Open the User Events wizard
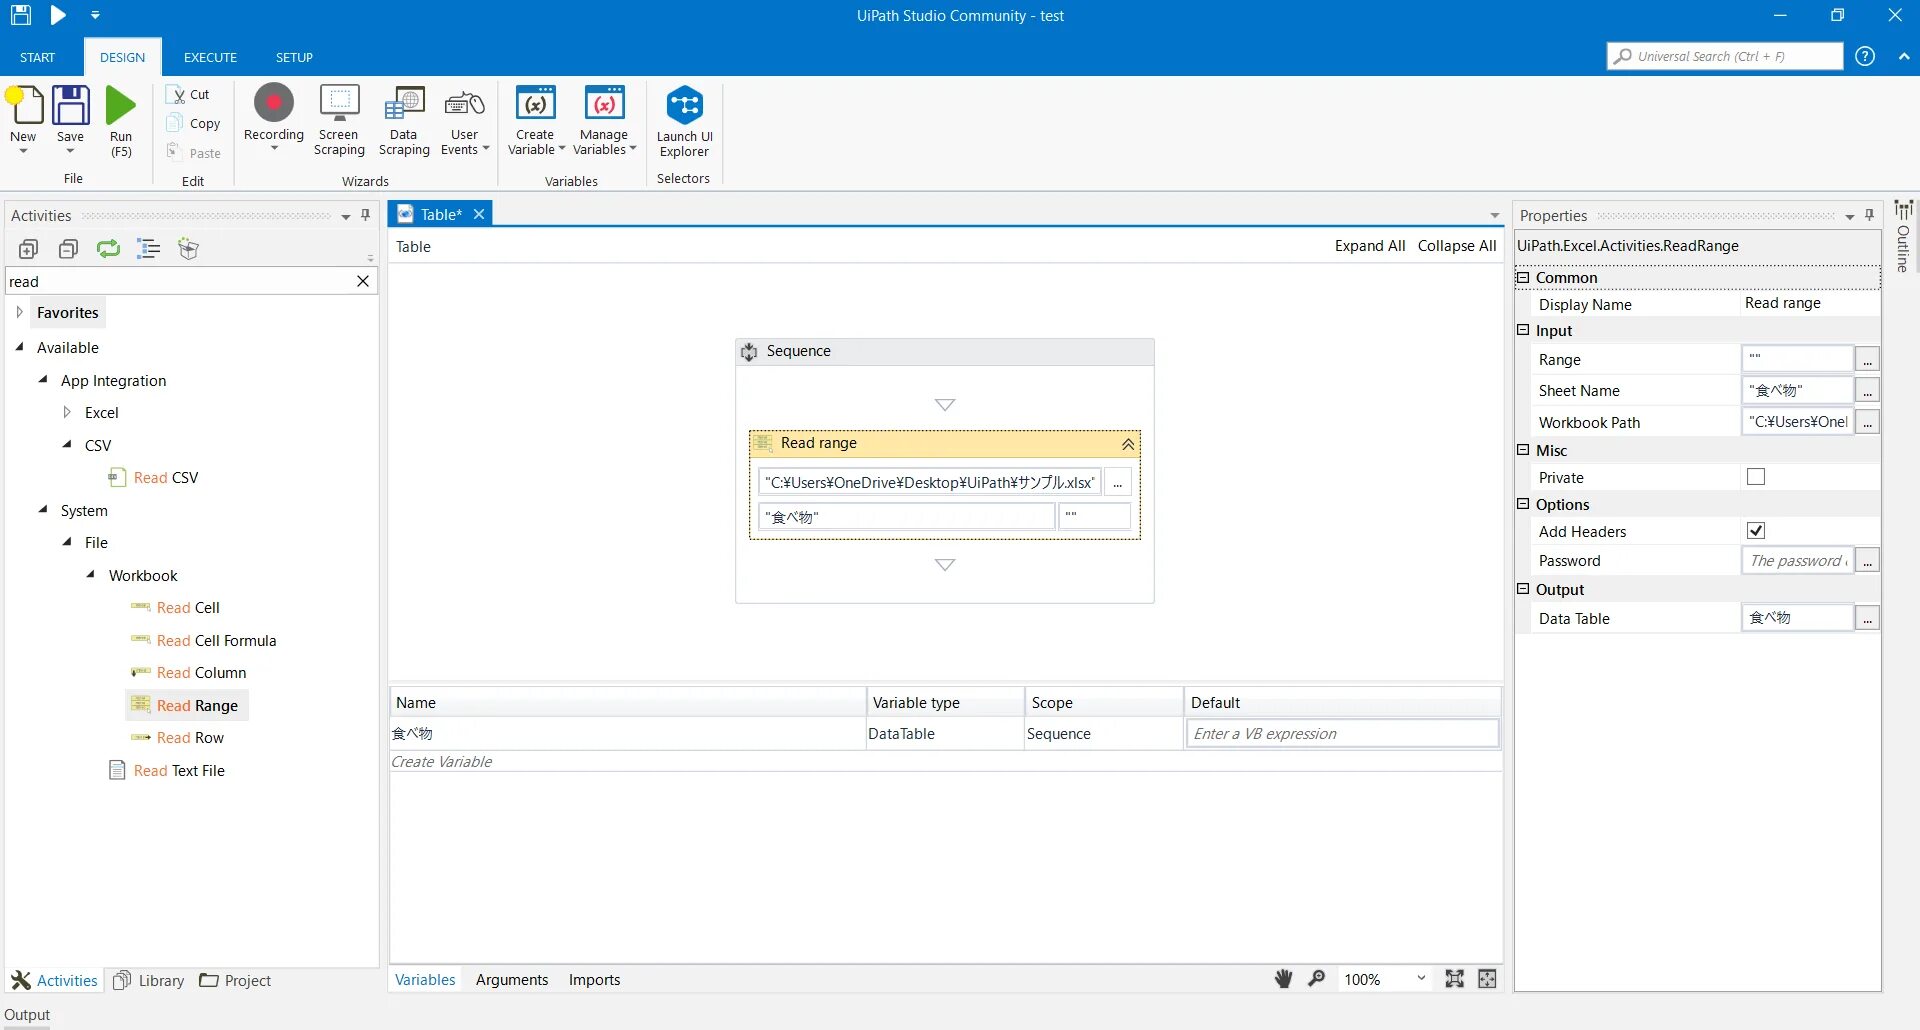 coord(464,115)
